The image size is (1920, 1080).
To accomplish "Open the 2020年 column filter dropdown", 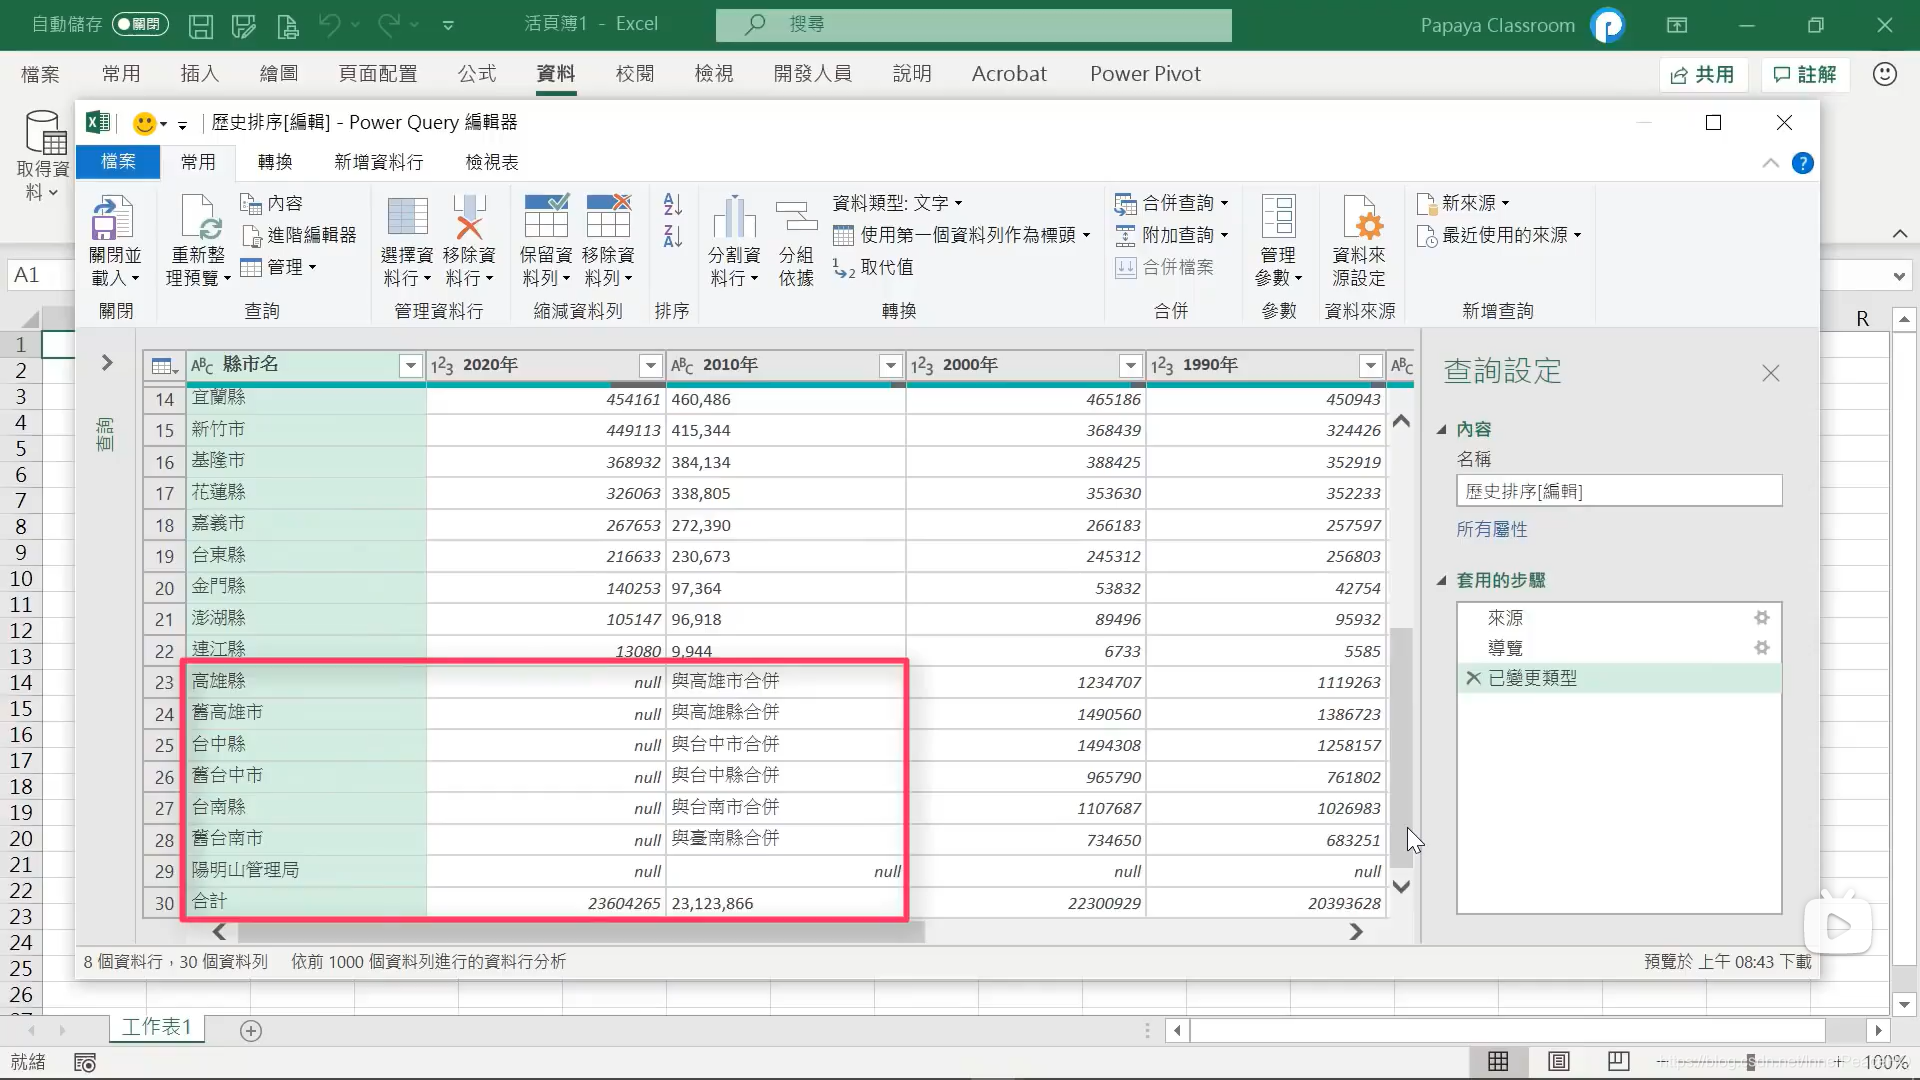I will click(x=650, y=366).
